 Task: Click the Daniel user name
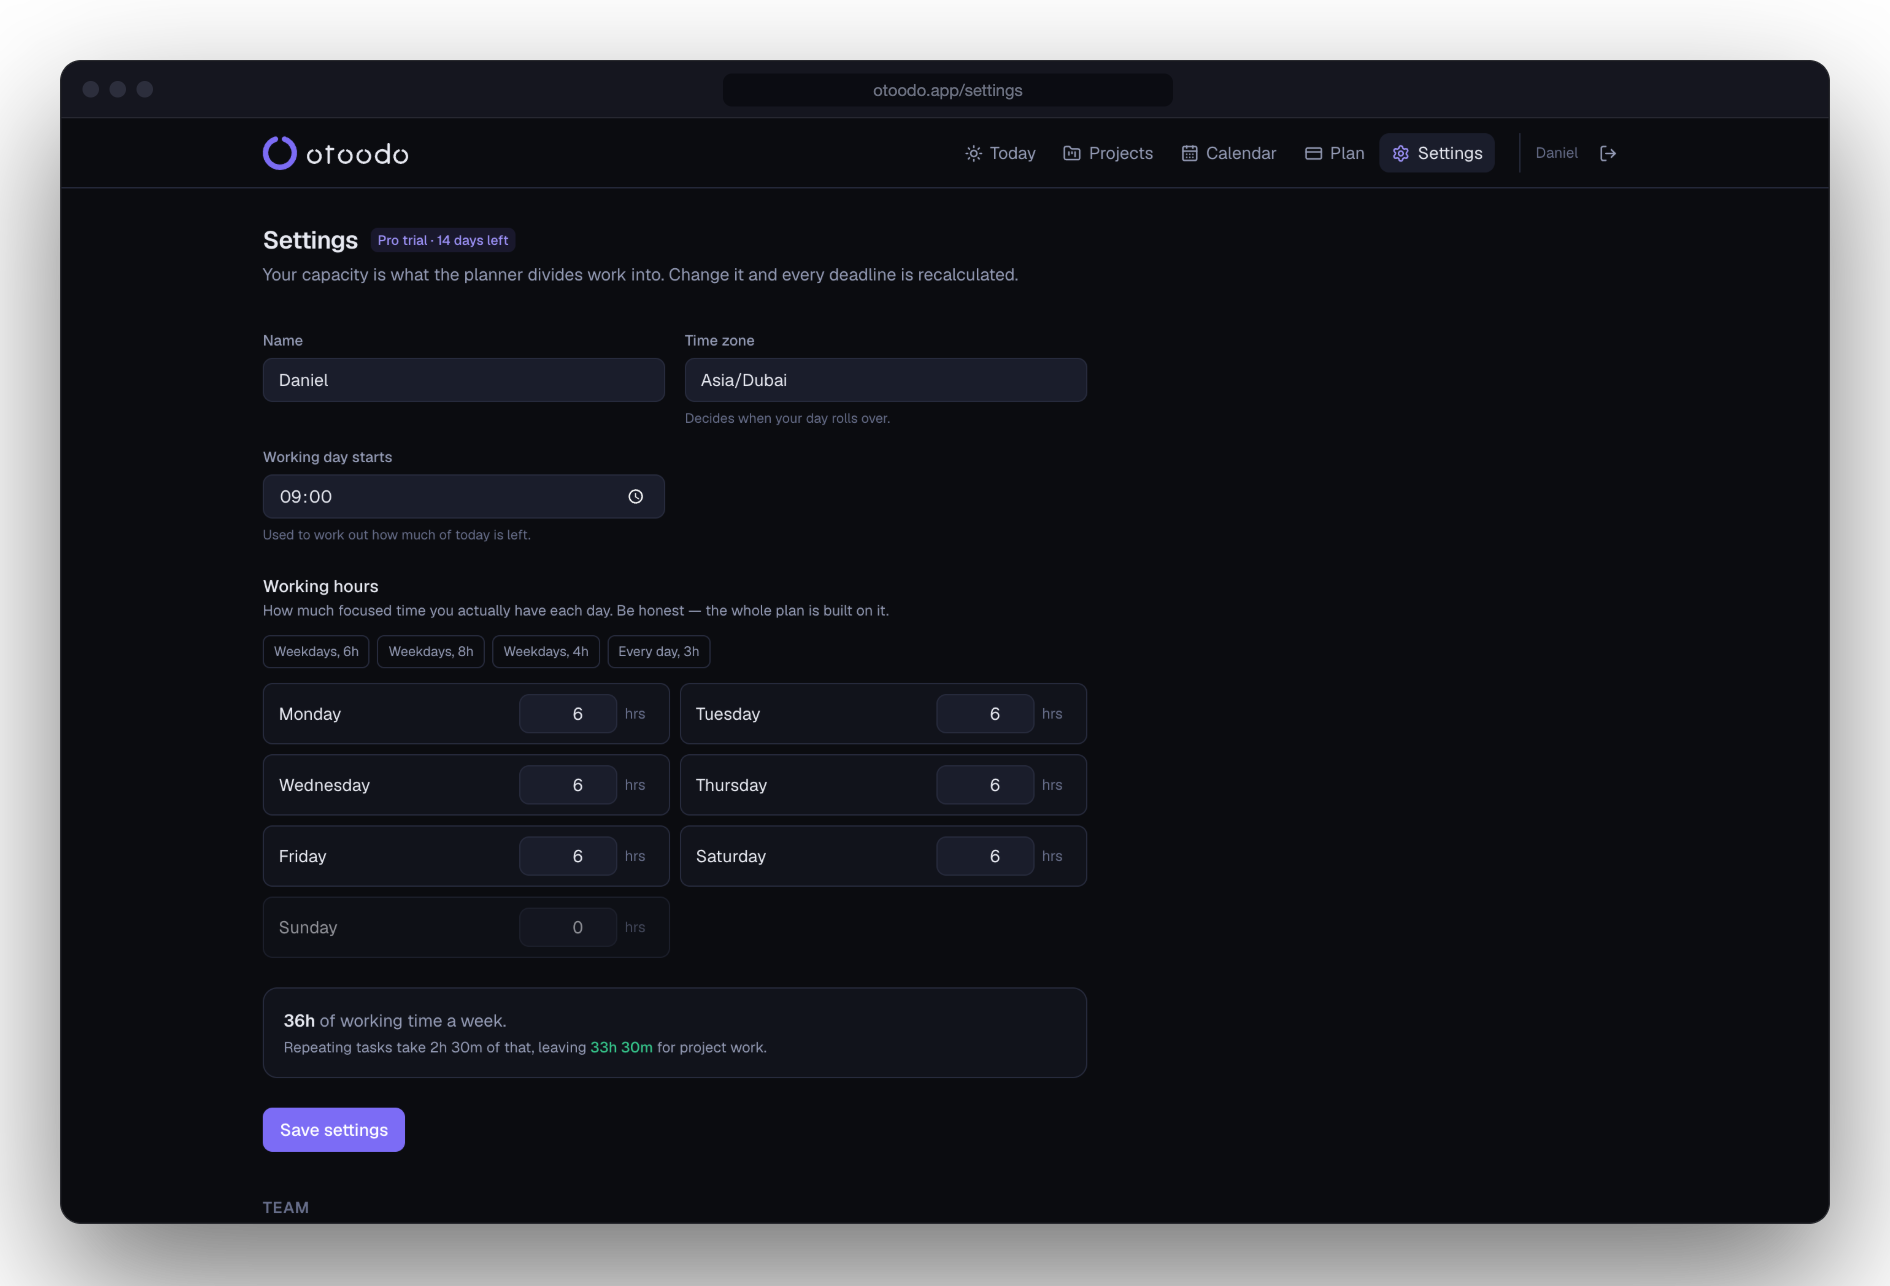(x=1556, y=153)
